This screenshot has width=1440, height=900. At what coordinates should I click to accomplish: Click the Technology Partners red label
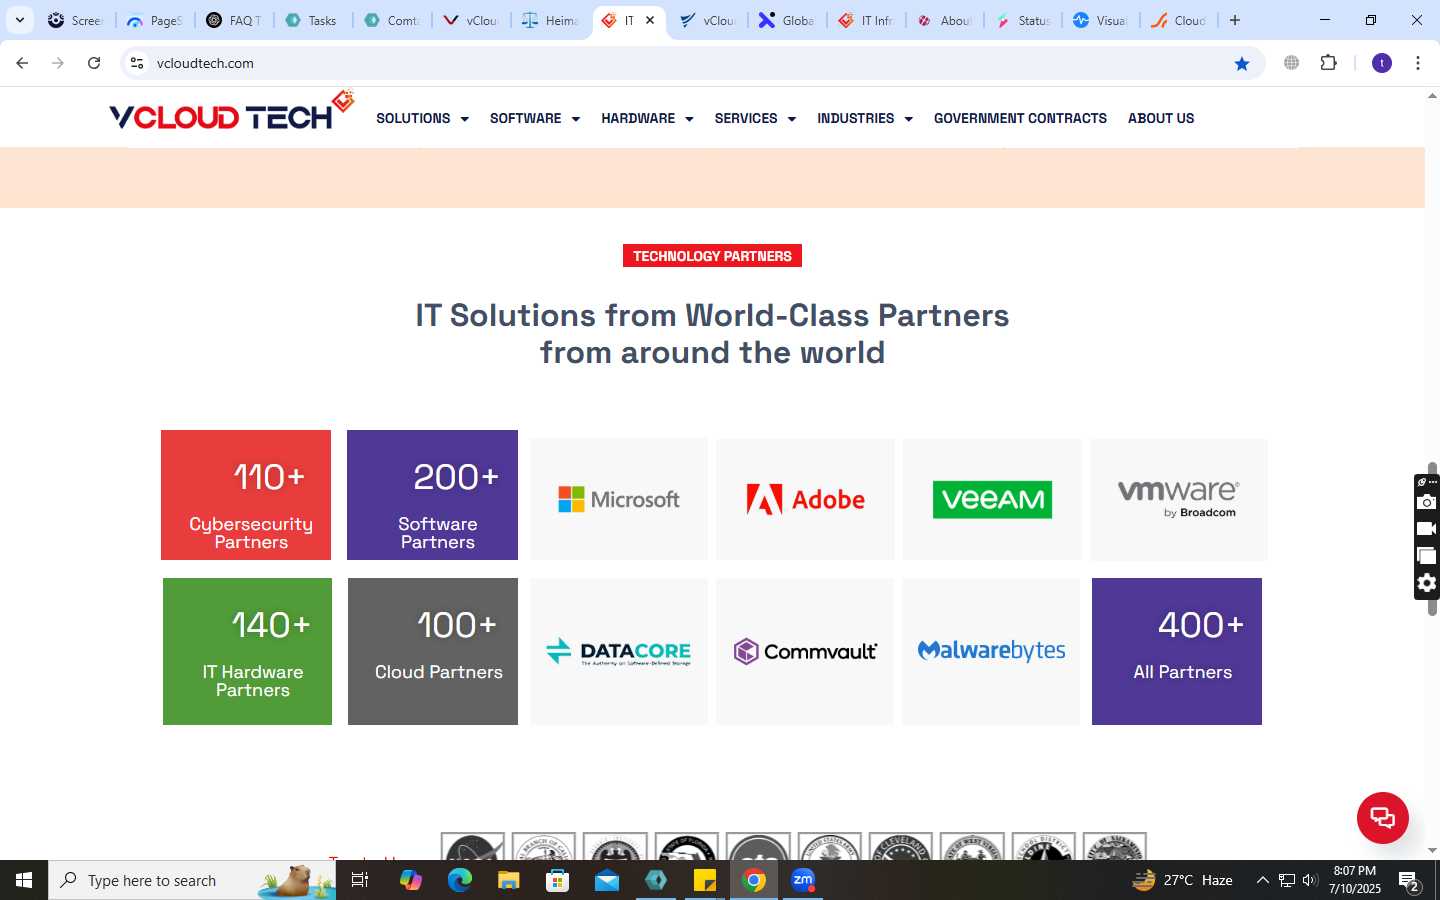pos(712,256)
